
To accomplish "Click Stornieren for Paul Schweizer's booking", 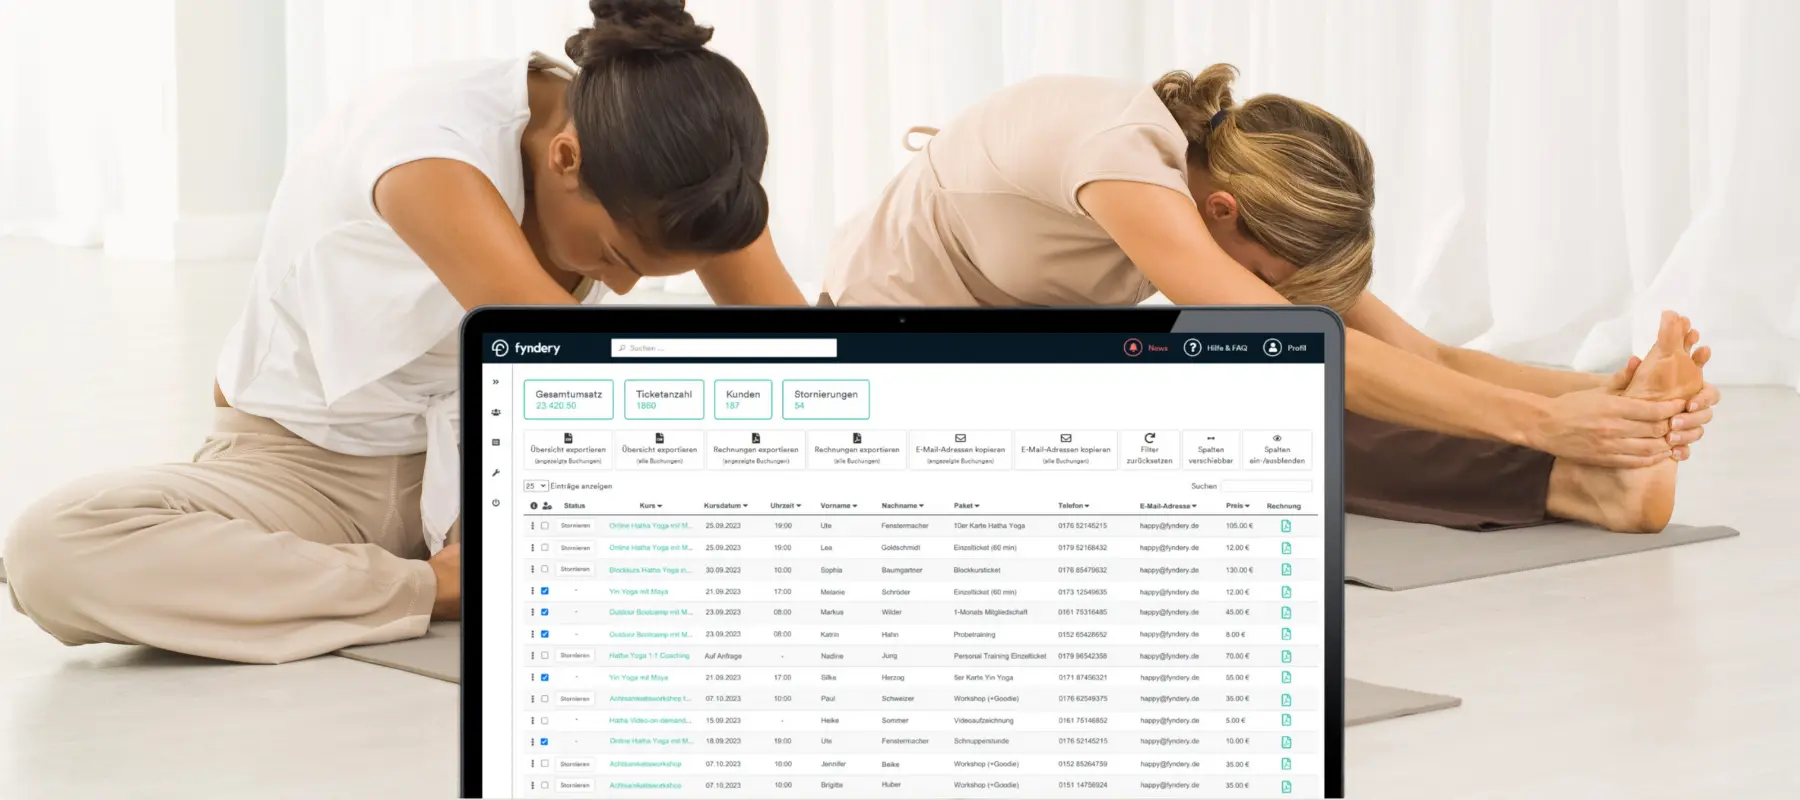I will pos(575,699).
